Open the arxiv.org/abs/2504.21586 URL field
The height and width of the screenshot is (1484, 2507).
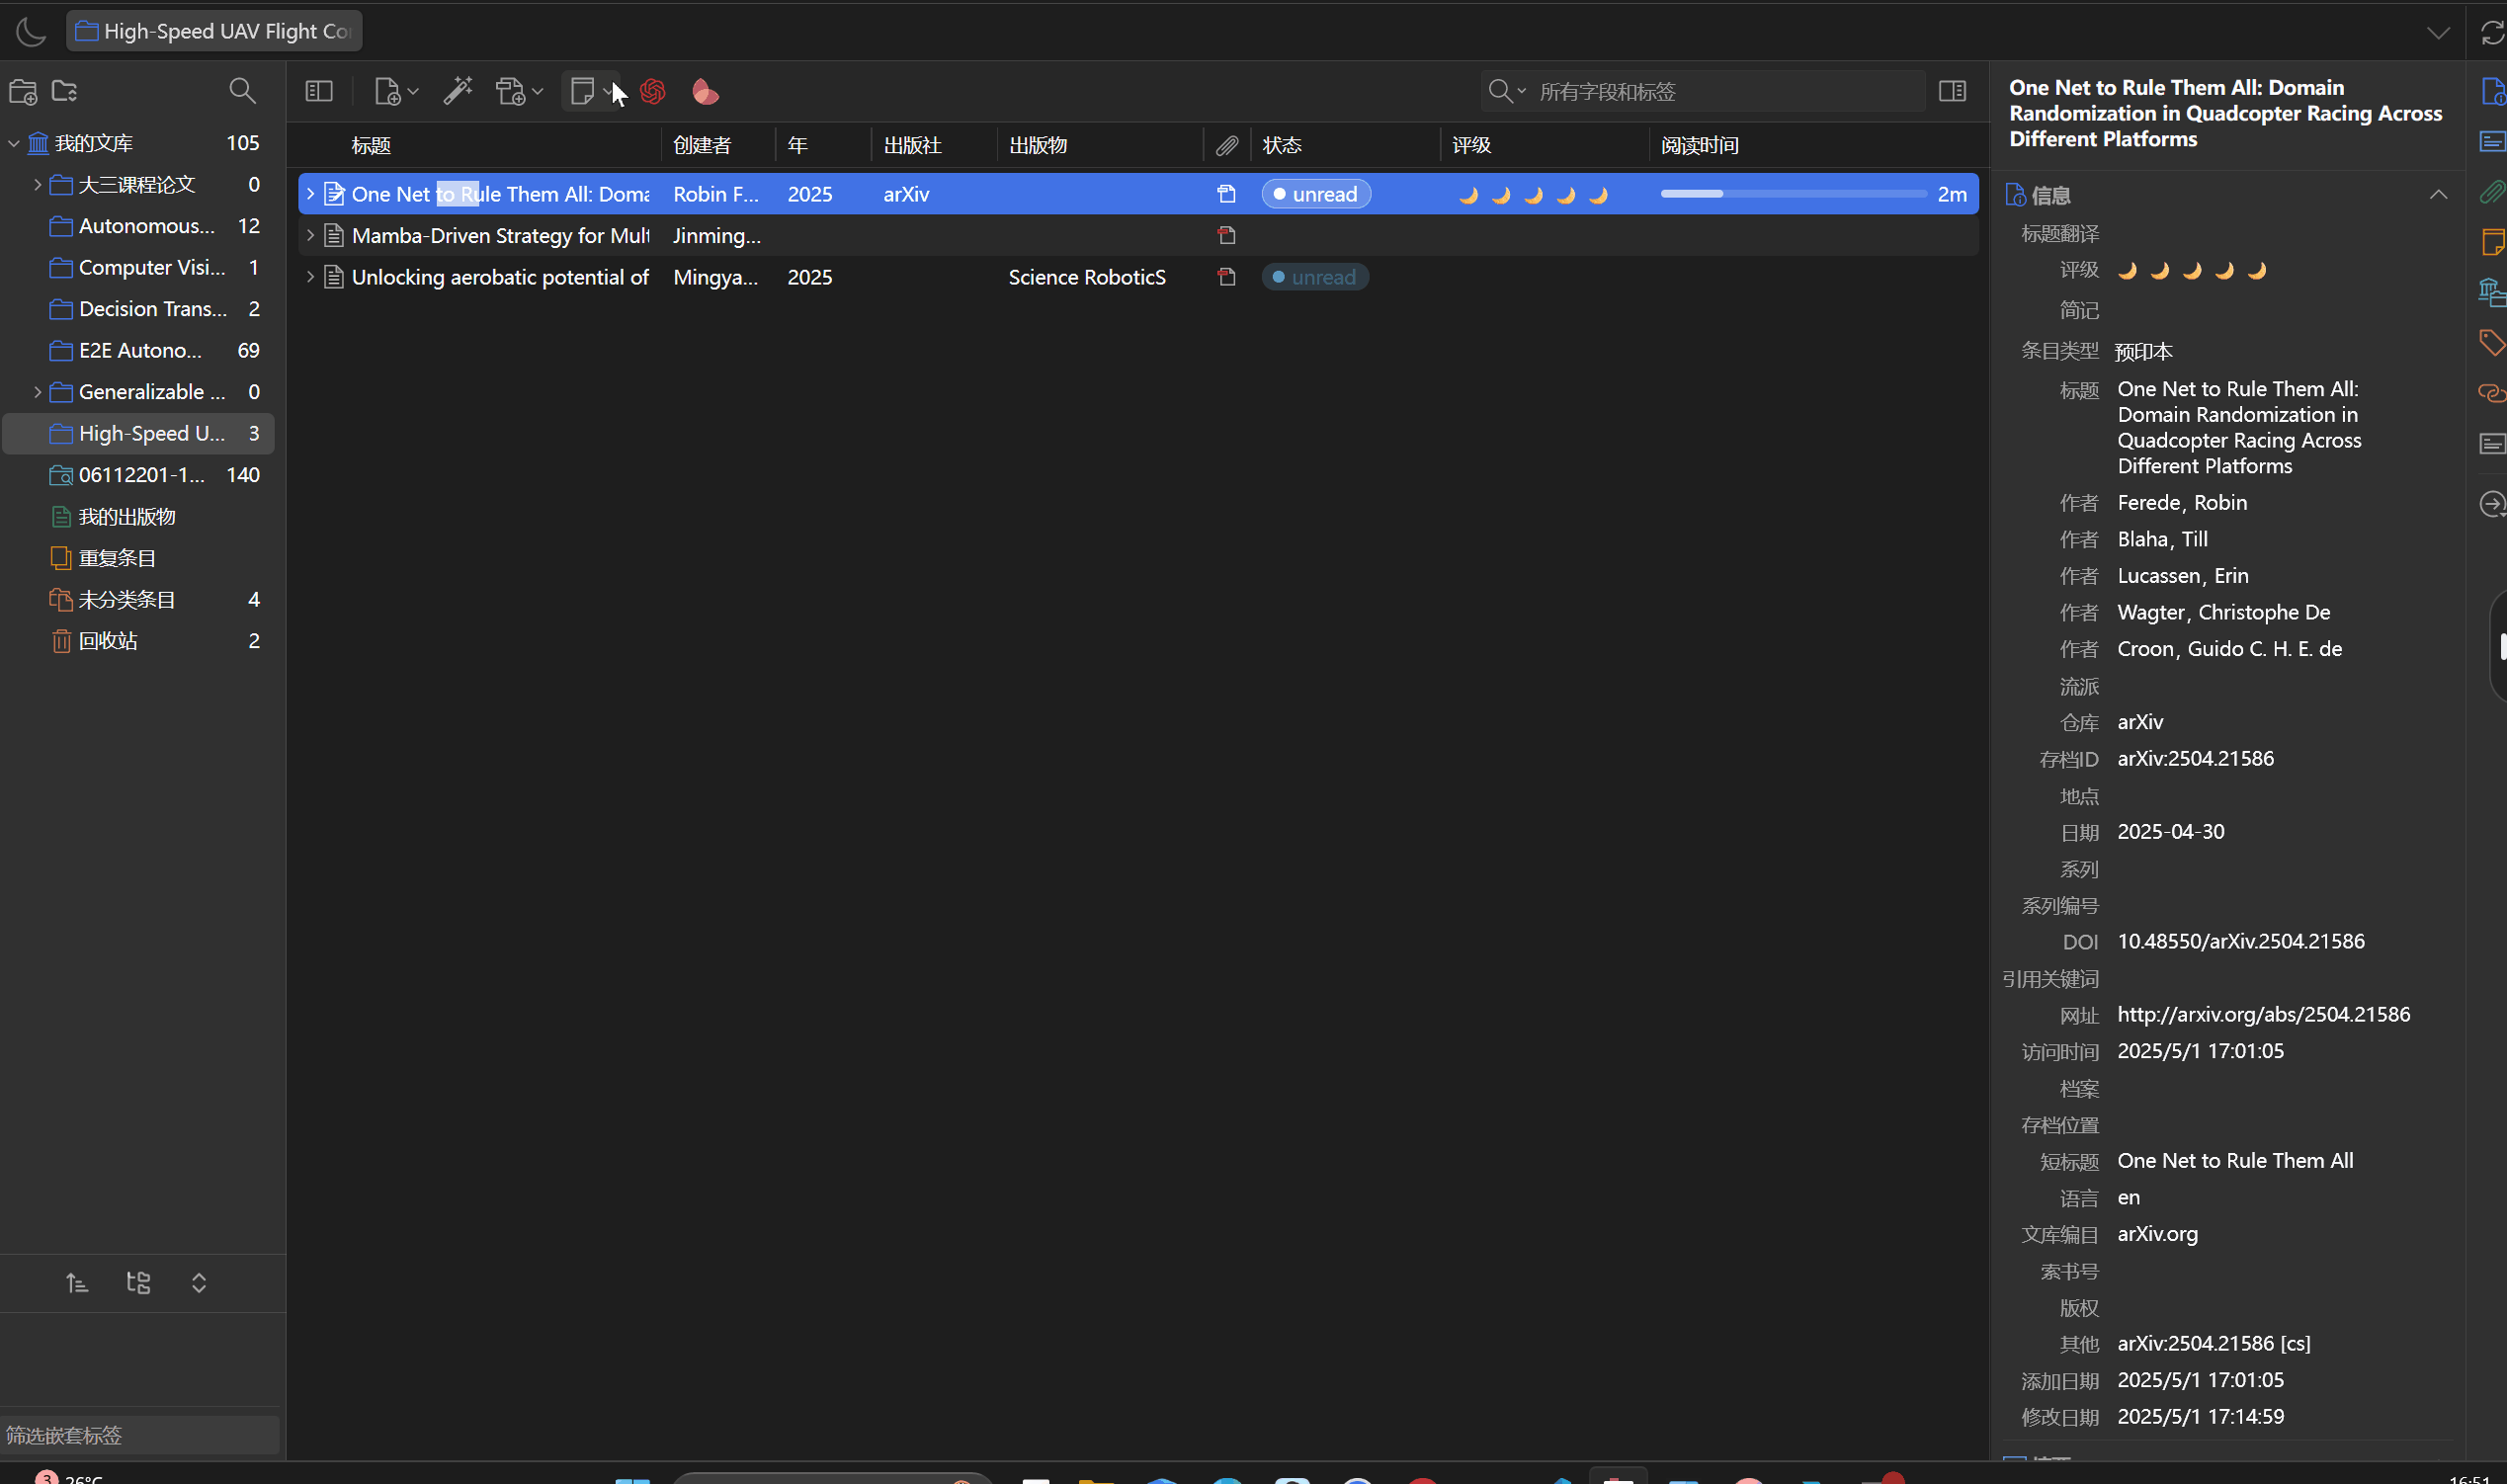click(x=2263, y=1014)
